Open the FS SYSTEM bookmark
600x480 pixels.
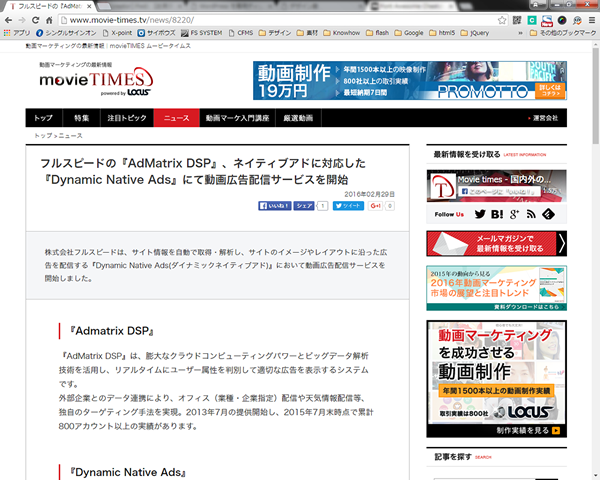click(202, 33)
